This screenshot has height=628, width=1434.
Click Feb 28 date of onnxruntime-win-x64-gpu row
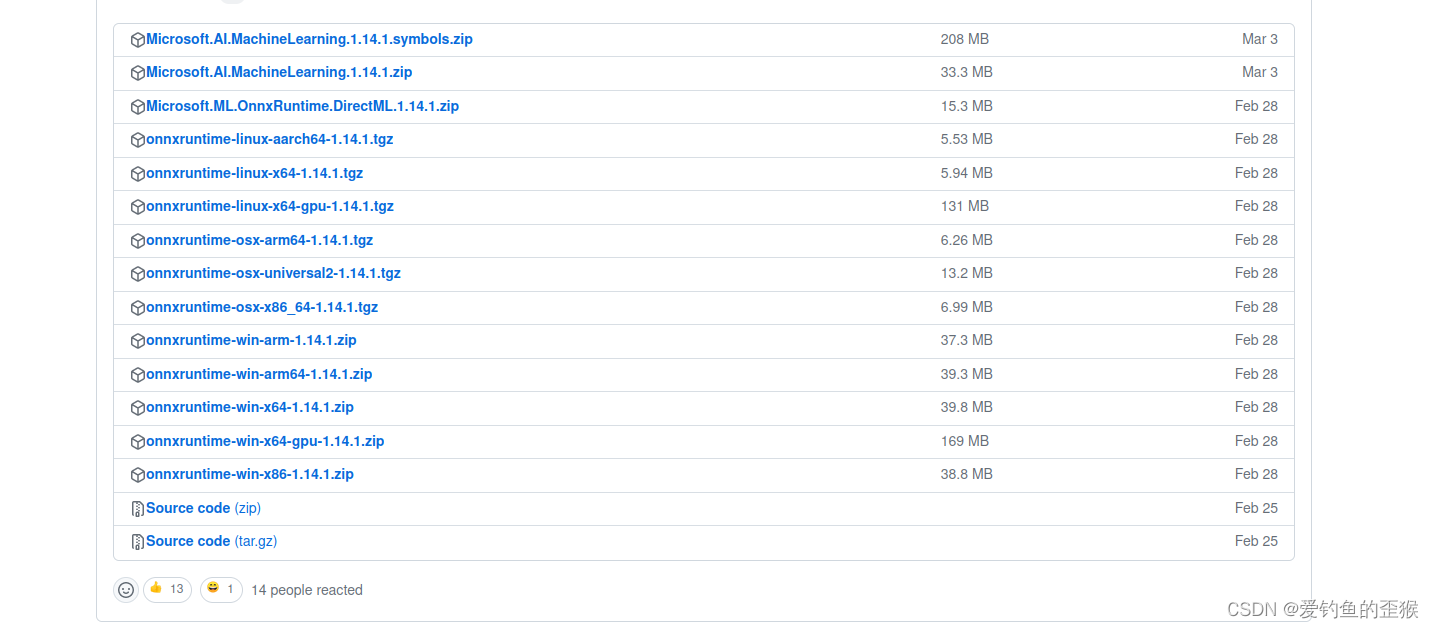click(x=1256, y=441)
